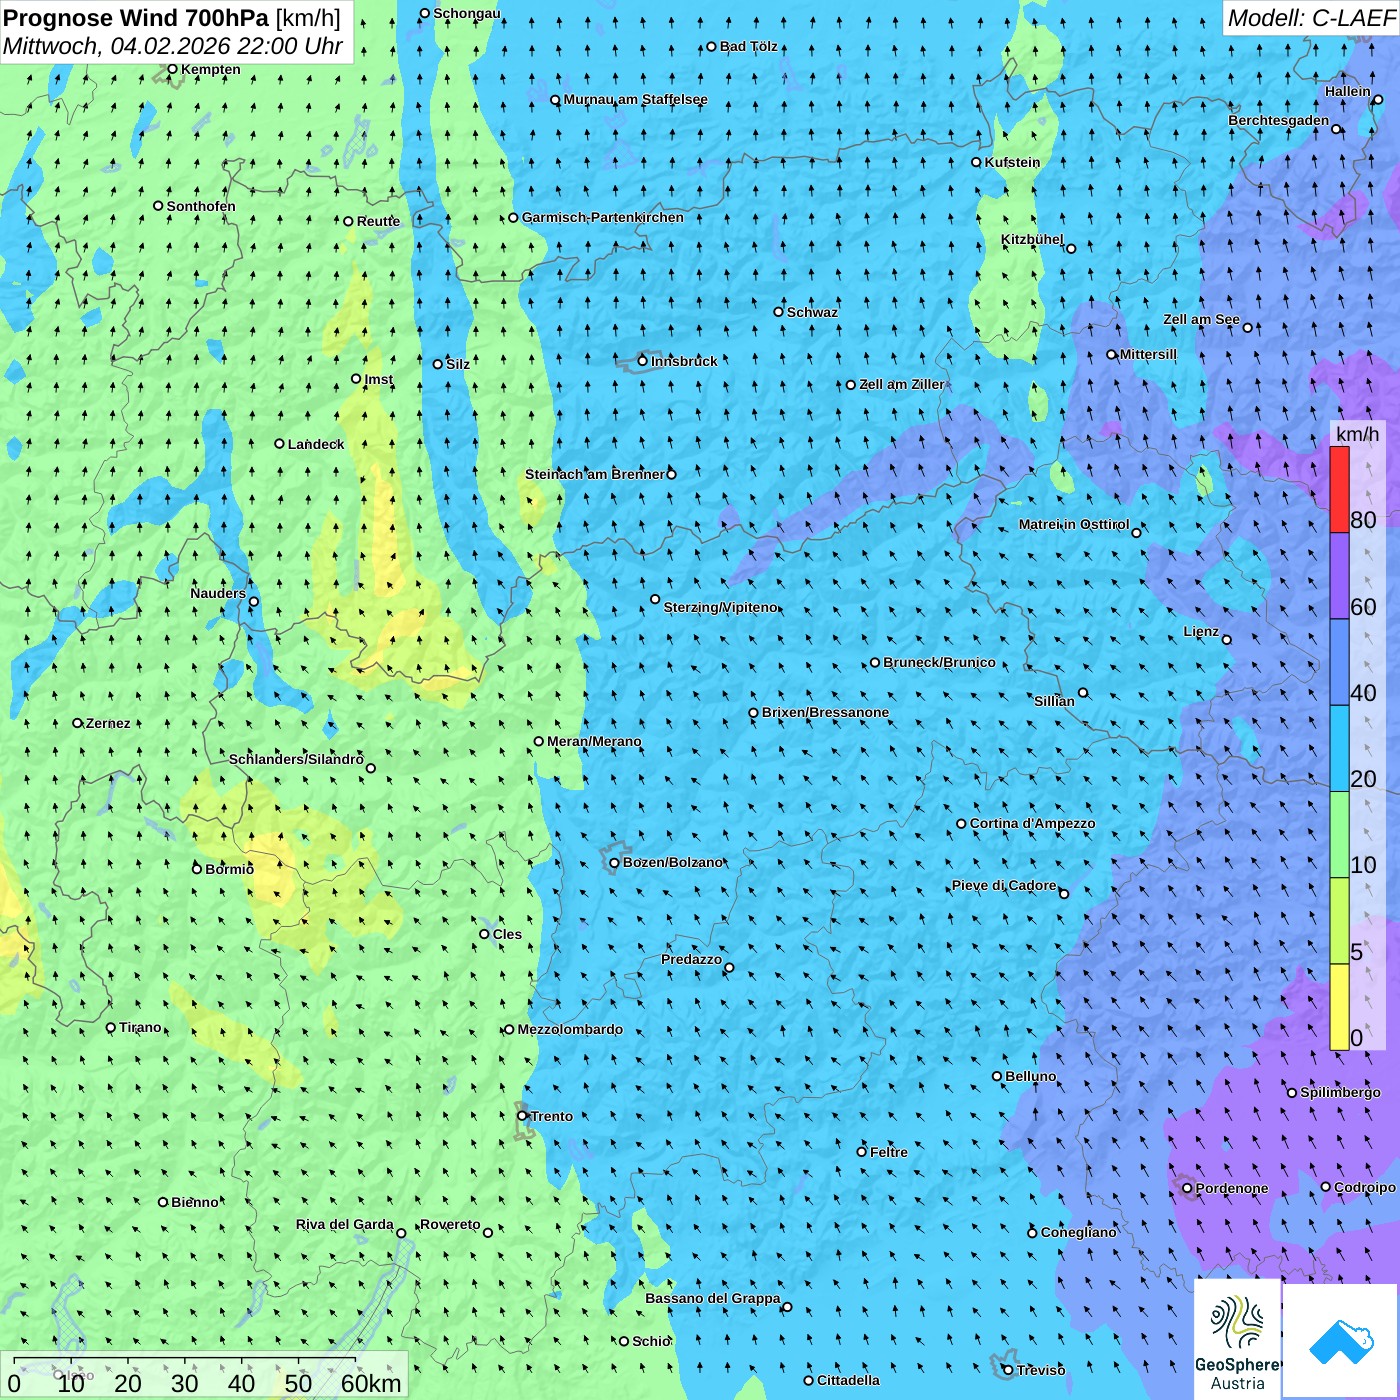This screenshot has height=1400, width=1400.
Task: Click the 'km/h' legend heading
Action: tap(1357, 434)
